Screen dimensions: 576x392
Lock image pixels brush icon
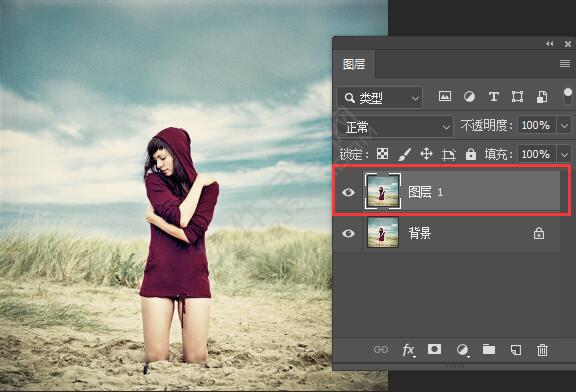coord(404,154)
